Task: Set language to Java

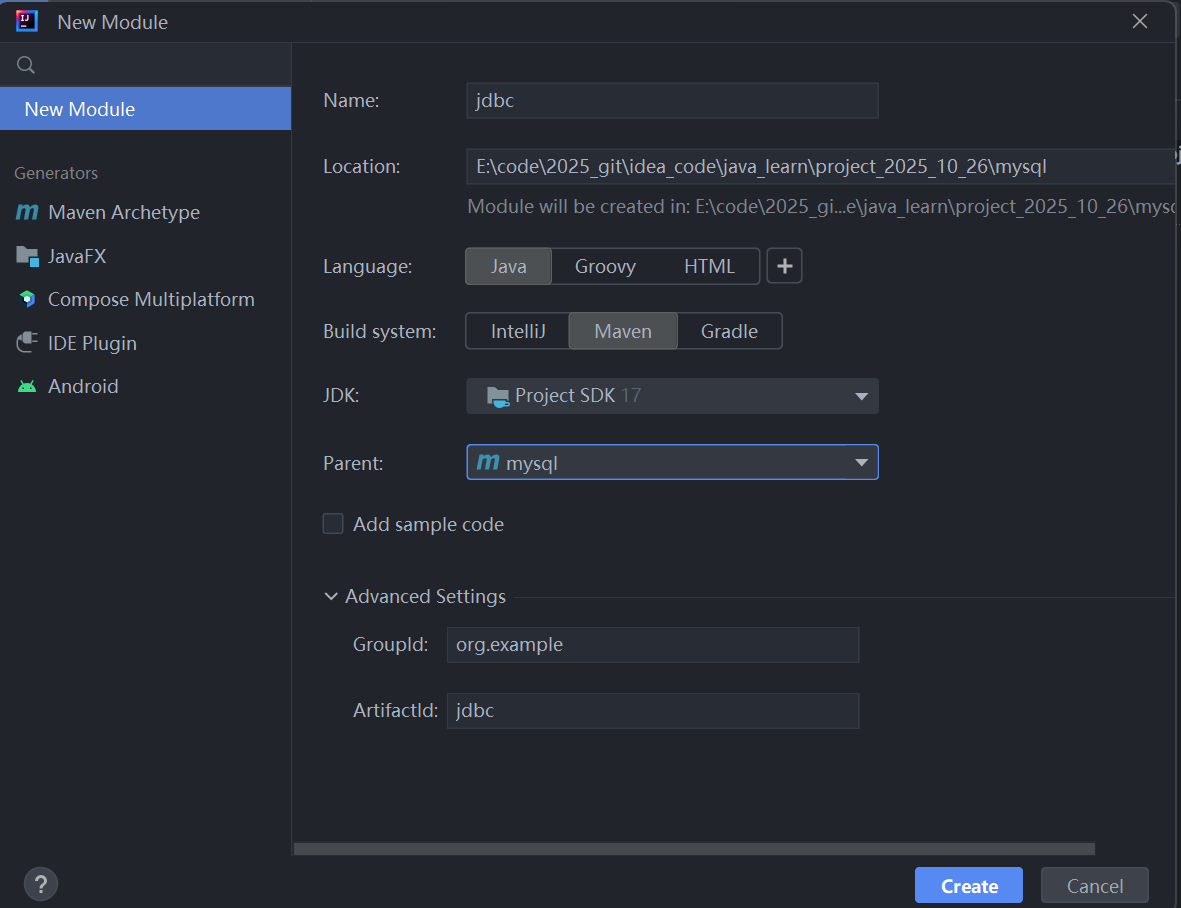Action: point(508,267)
